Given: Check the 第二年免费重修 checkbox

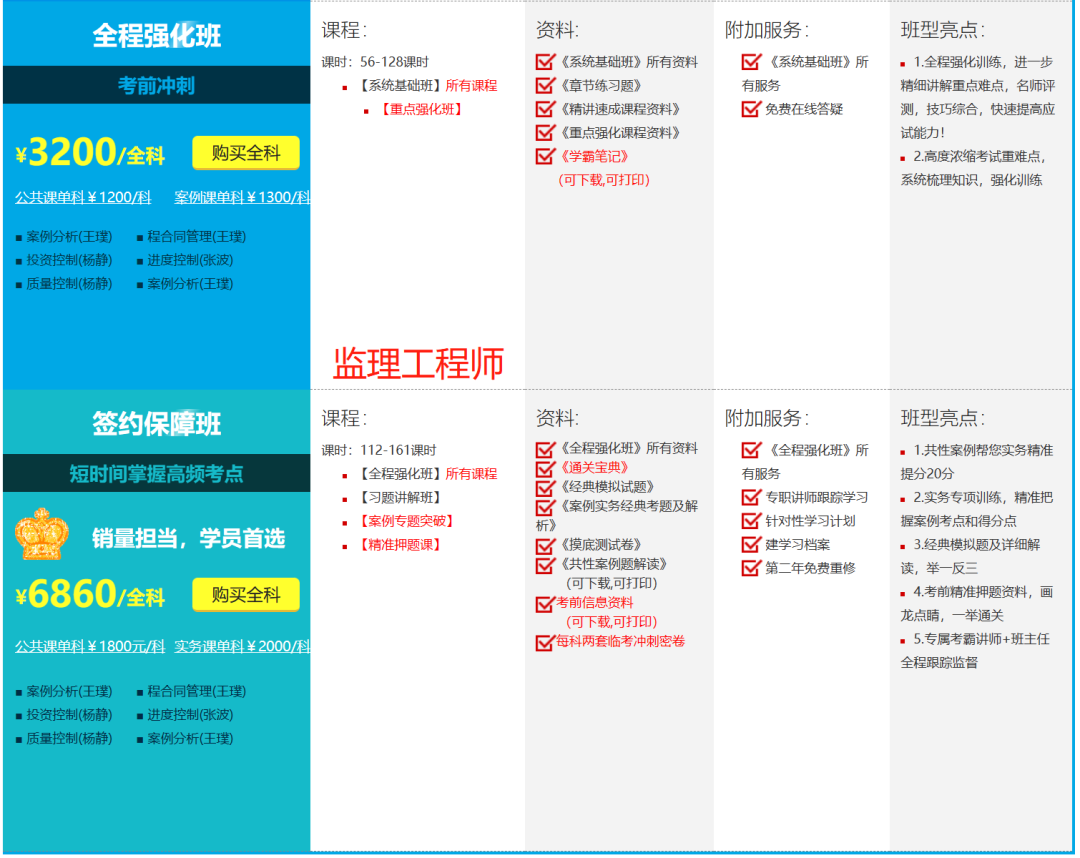Looking at the screenshot, I should tap(748, 568).
